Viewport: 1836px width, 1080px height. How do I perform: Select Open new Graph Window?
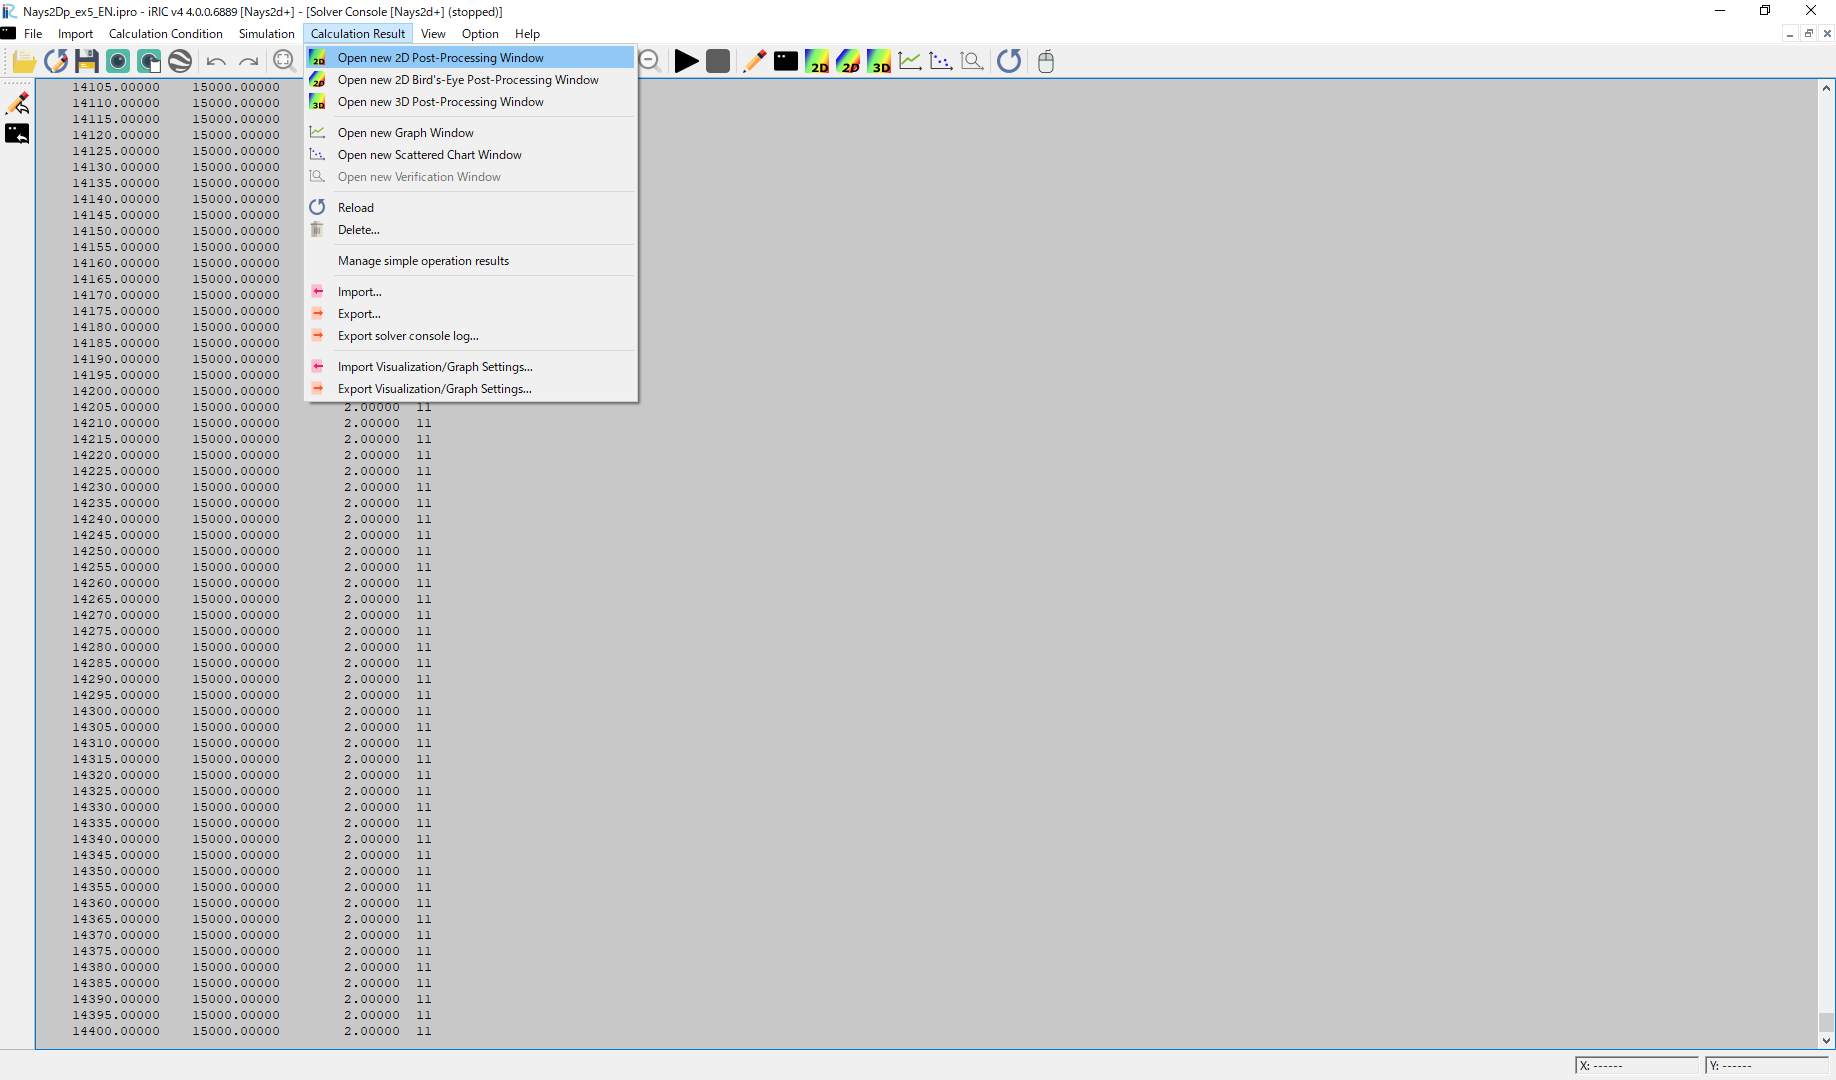(470, 133)
